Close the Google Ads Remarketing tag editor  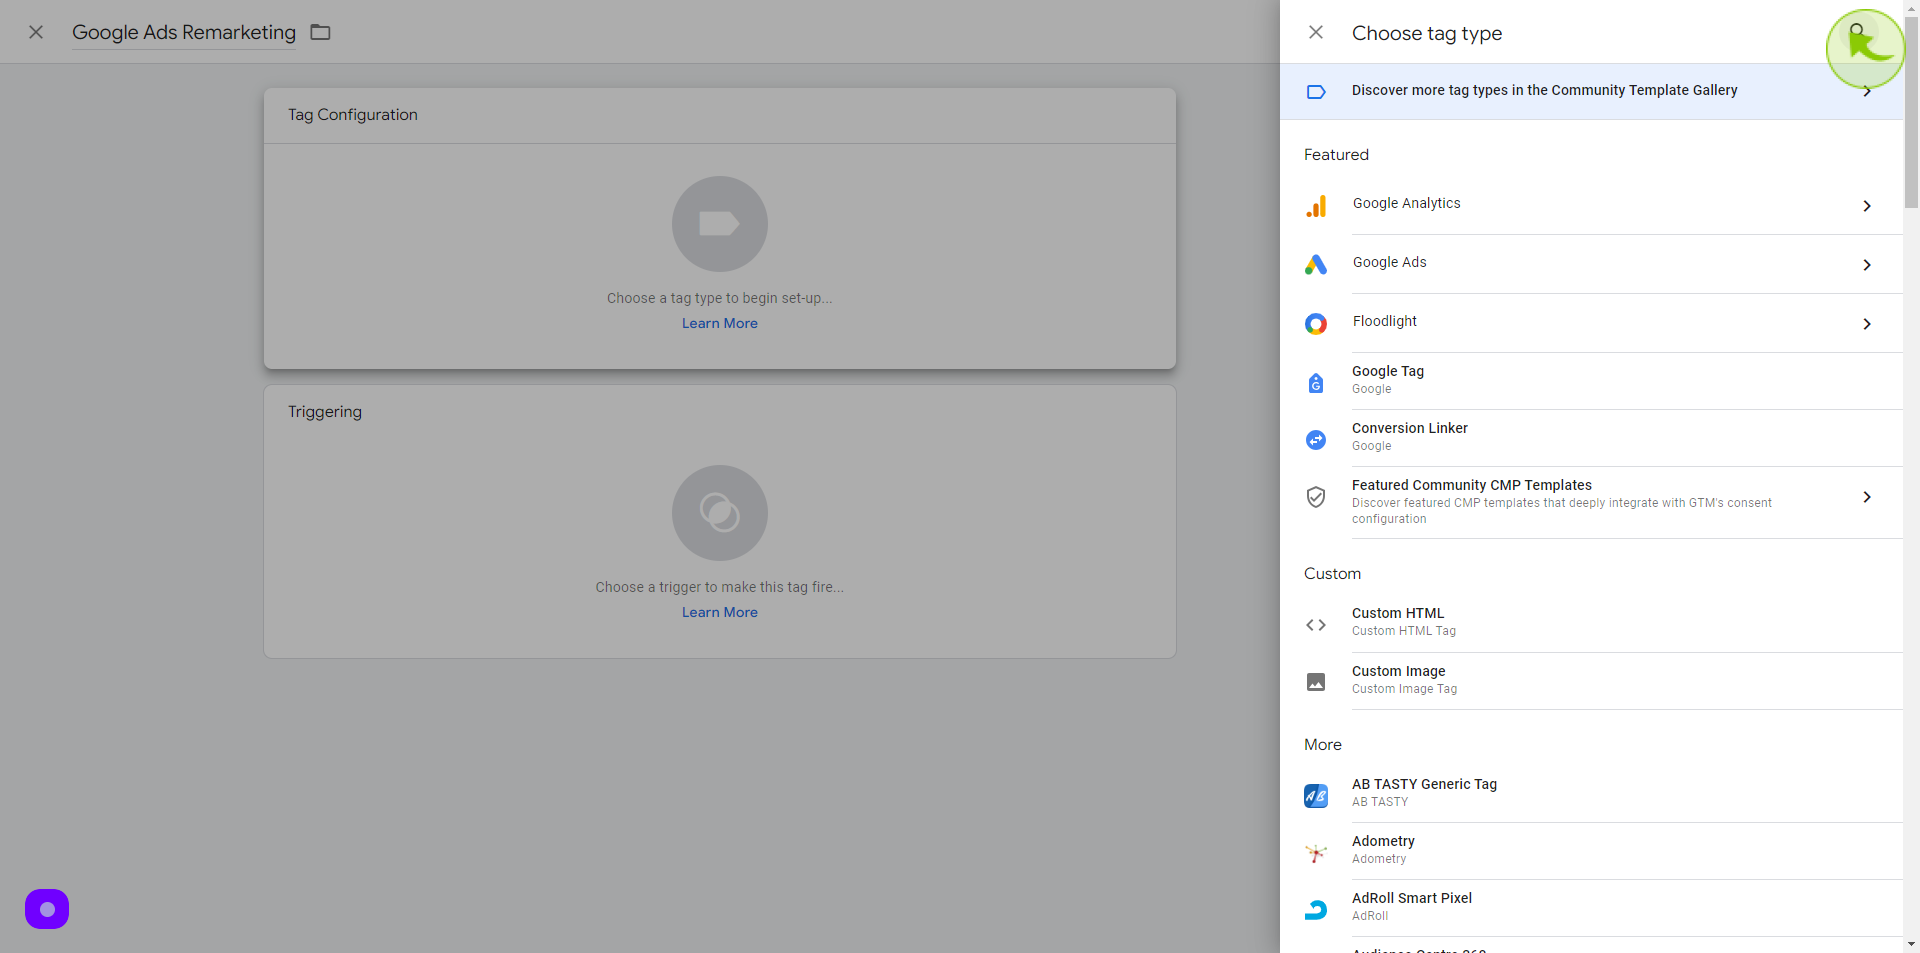click(36, 32)
